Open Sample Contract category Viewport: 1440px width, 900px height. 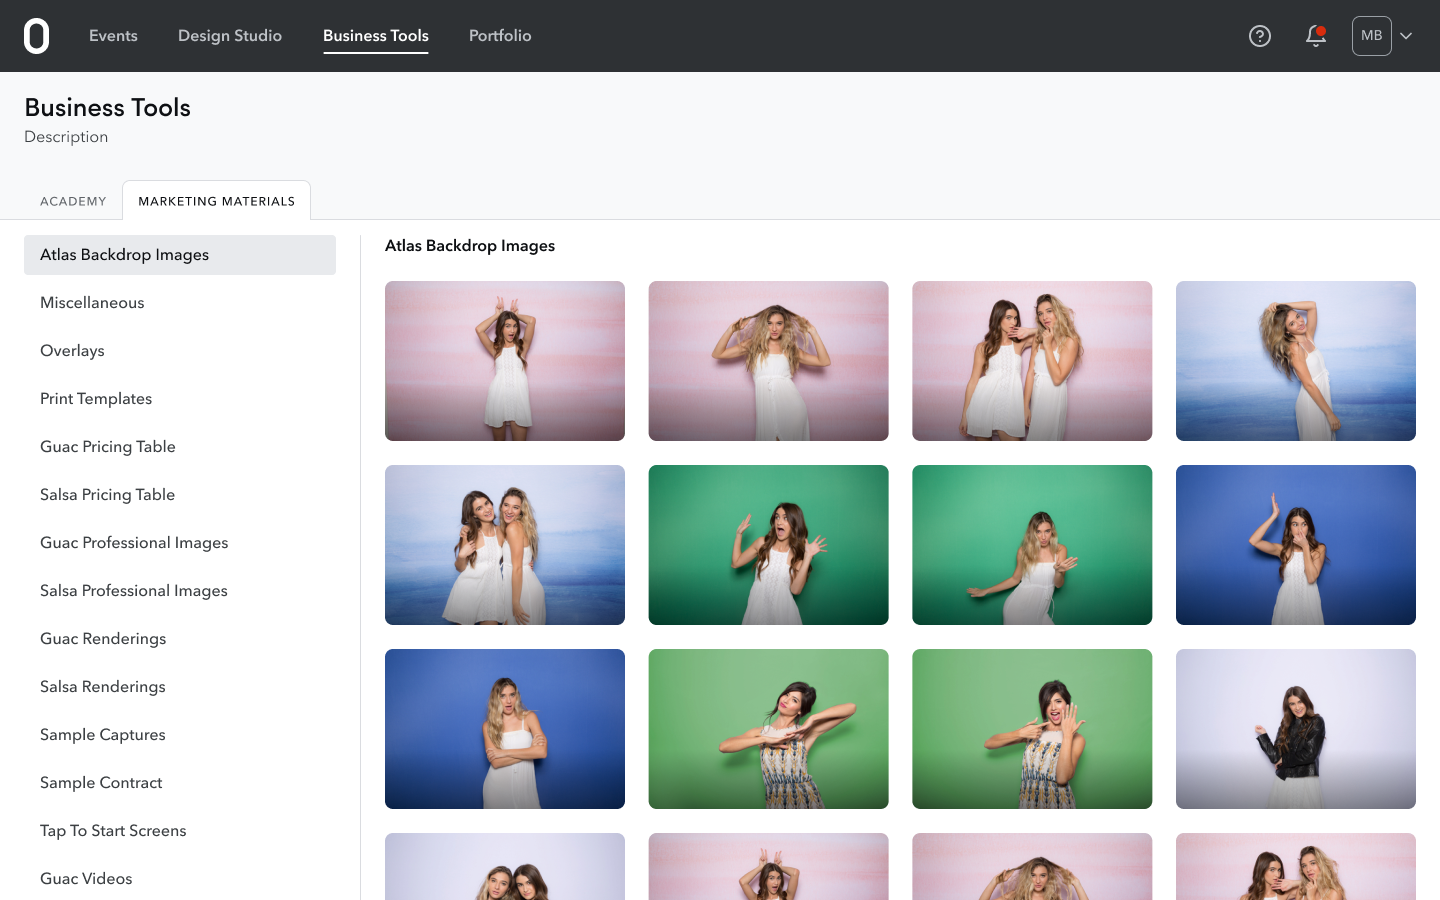pyautogui.click(x=180, y=783)
